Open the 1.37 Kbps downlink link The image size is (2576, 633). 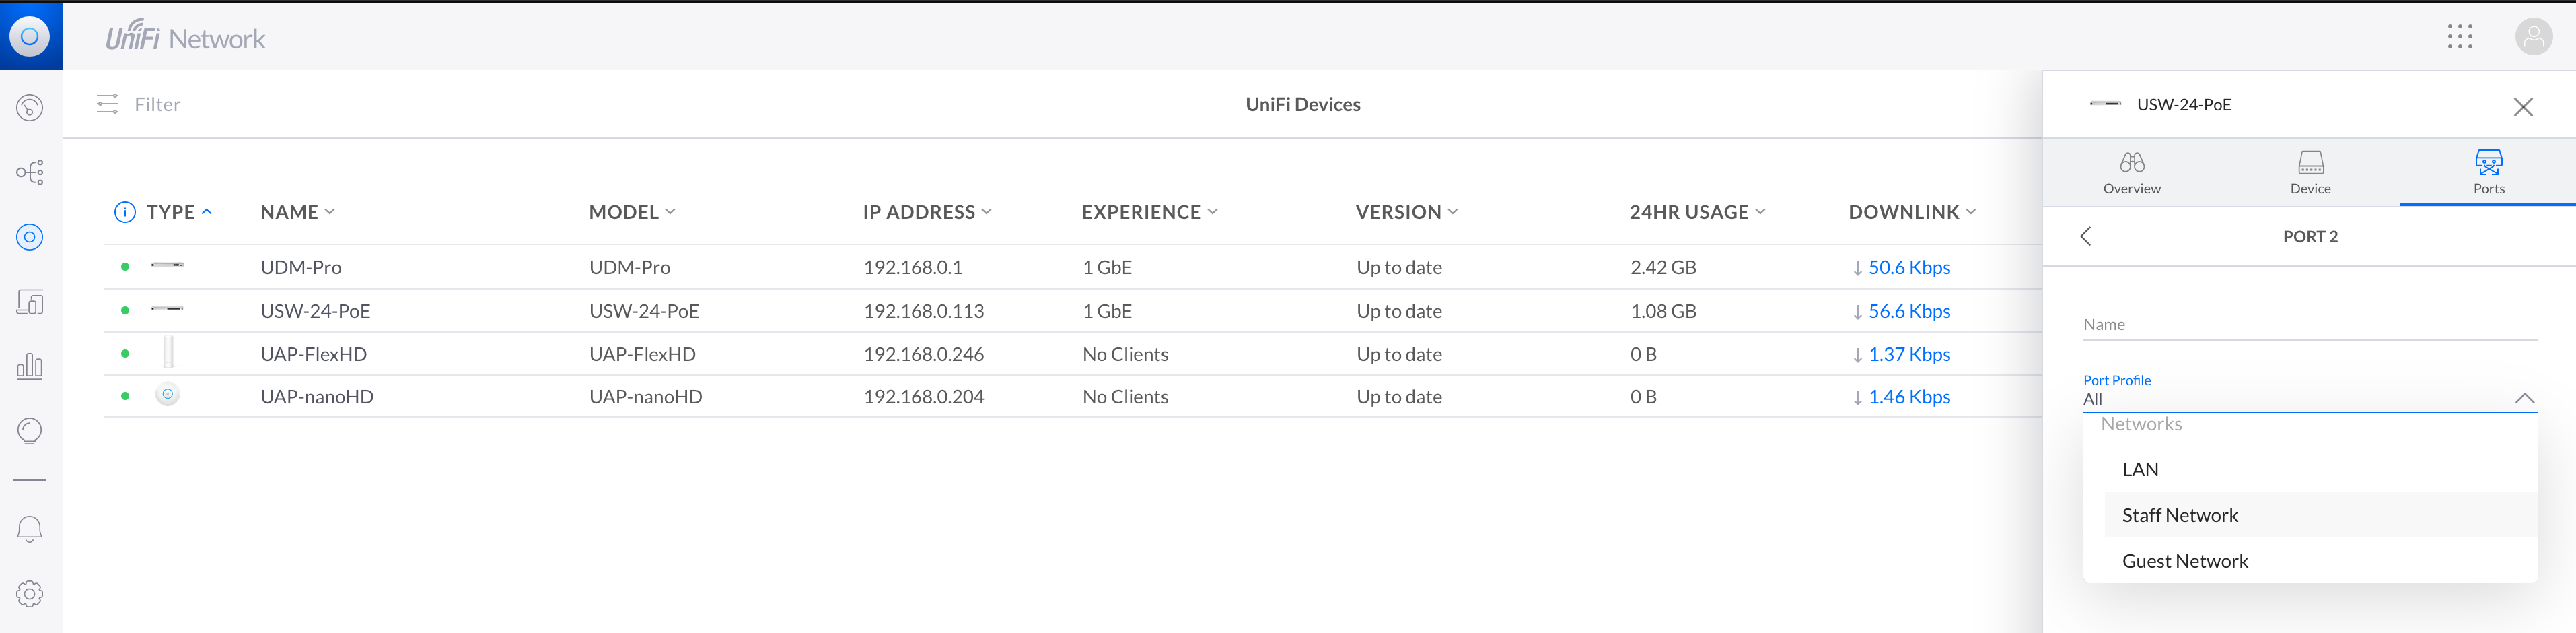coord(1909,354)
